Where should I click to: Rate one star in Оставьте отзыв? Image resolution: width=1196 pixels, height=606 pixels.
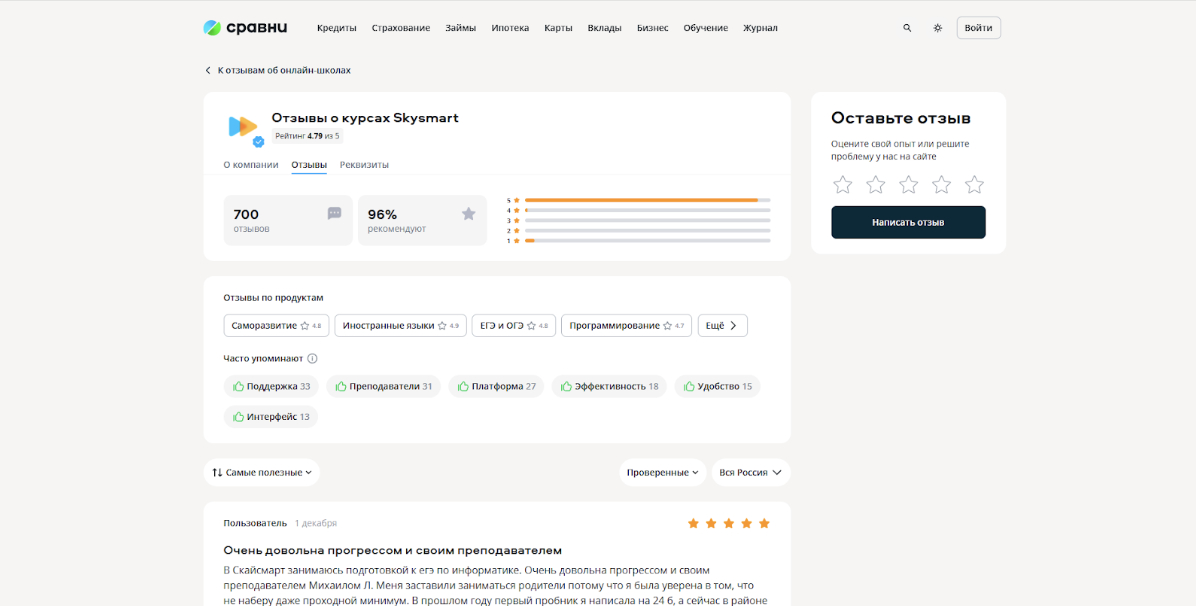click(x=842, y=185)
